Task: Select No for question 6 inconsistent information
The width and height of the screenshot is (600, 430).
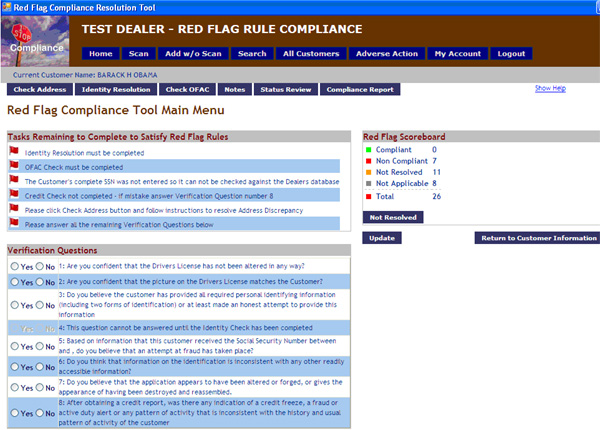Action: pos(40,366)
